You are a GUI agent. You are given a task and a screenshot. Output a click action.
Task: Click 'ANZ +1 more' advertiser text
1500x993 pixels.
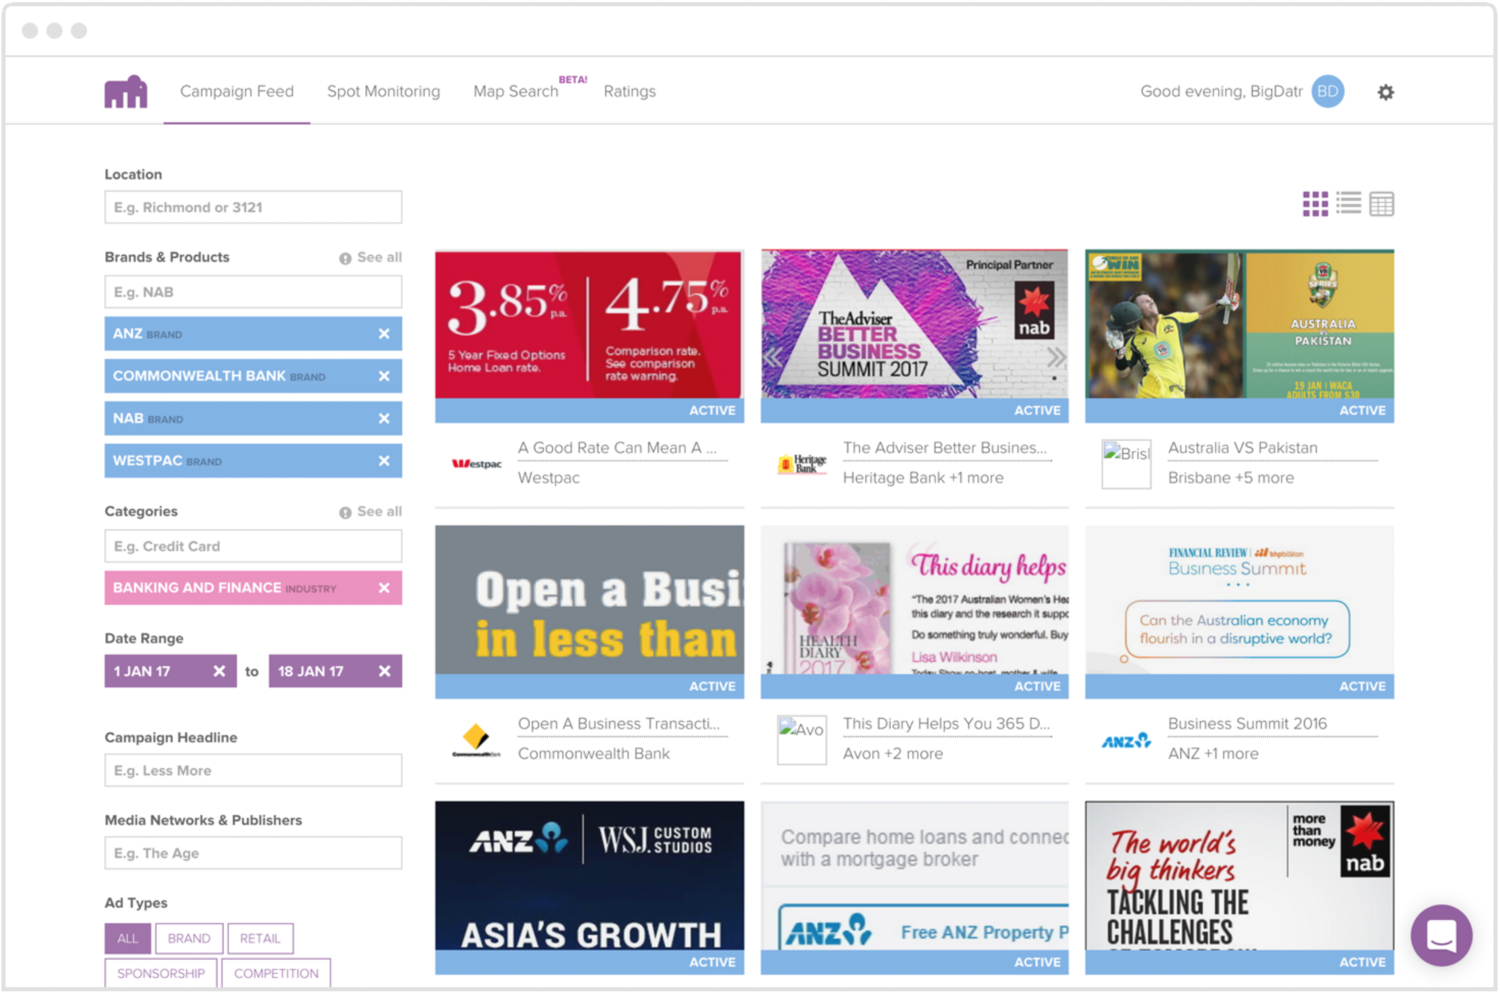click(x=1213, y=754)
